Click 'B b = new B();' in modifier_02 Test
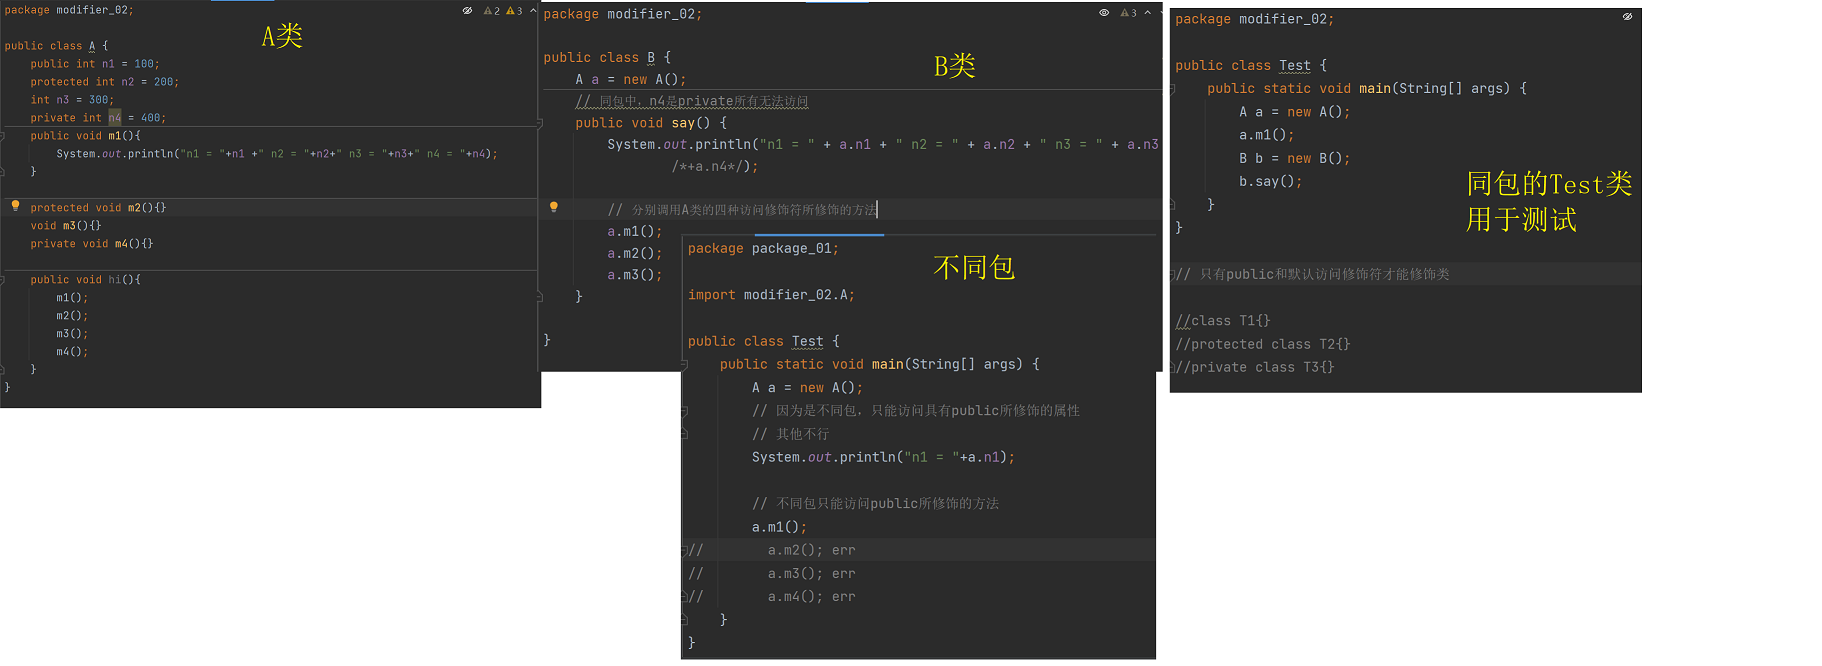 pos(1295,159)
